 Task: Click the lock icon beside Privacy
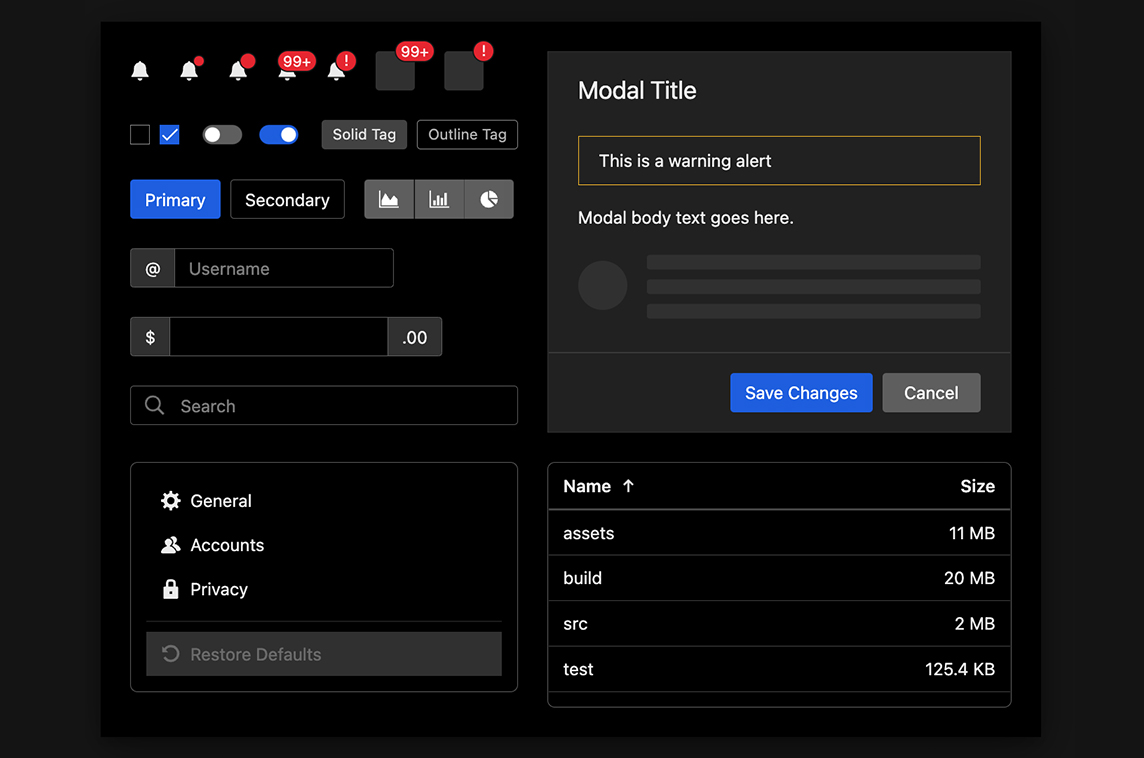(x=171, y=589)
